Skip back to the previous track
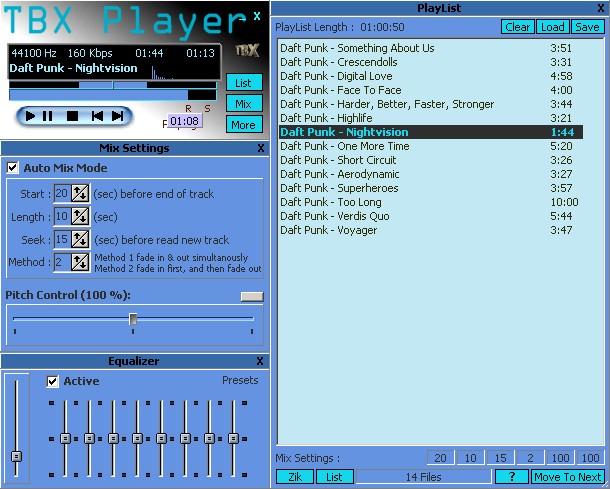The width and height of the screenshot is (610, 489). tap(97, 116)
